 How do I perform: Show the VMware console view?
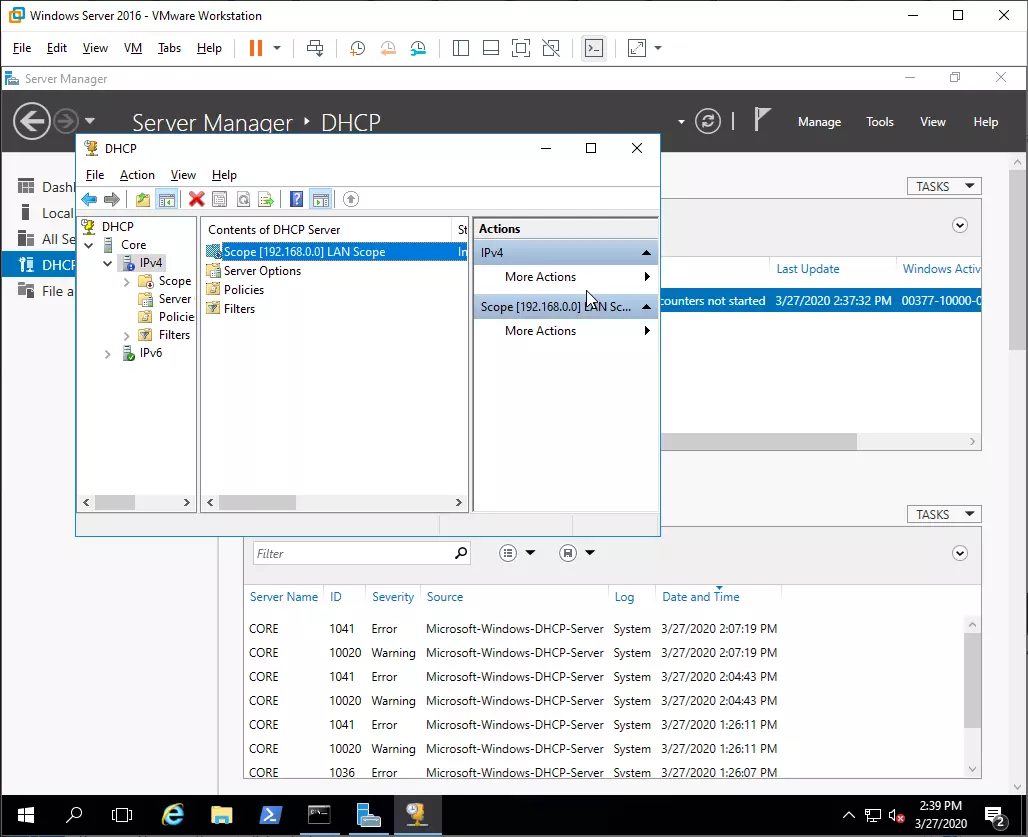point(594,48)
